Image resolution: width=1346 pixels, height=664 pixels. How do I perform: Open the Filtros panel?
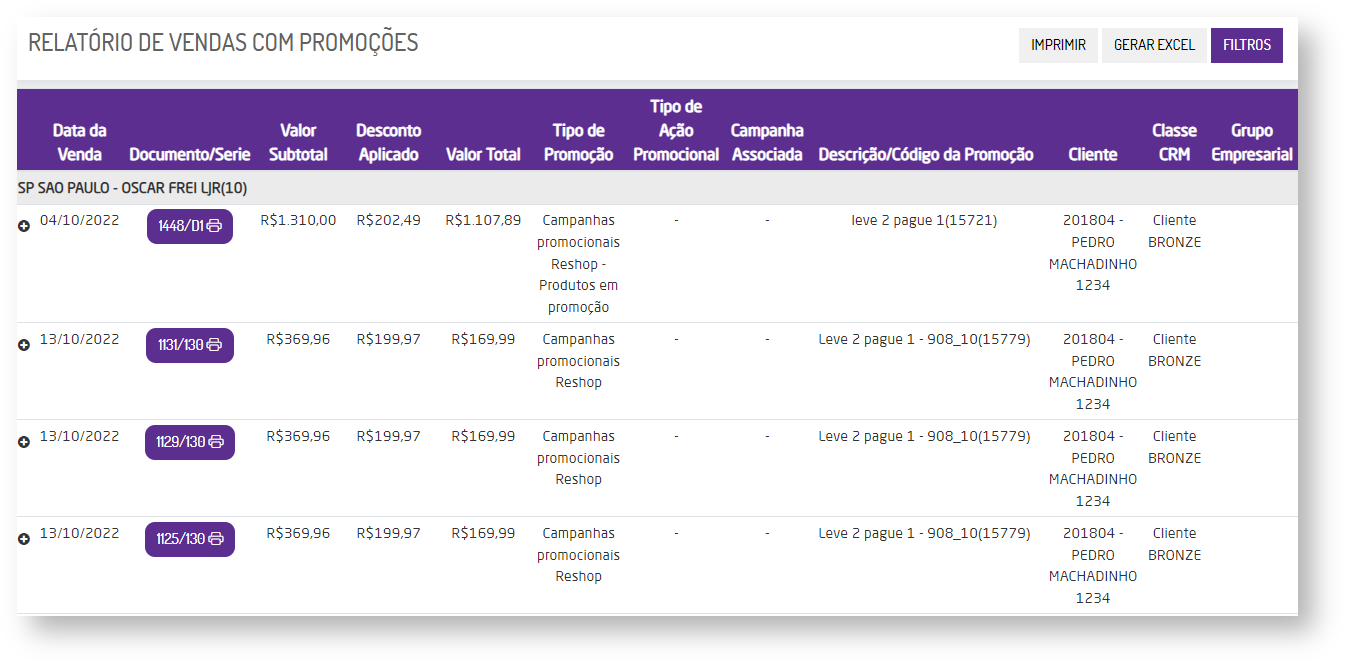click(x=1246, y=45)
